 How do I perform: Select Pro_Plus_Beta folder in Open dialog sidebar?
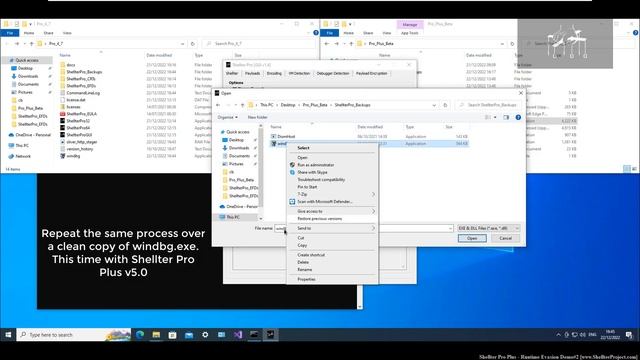[x=241, y=180]
